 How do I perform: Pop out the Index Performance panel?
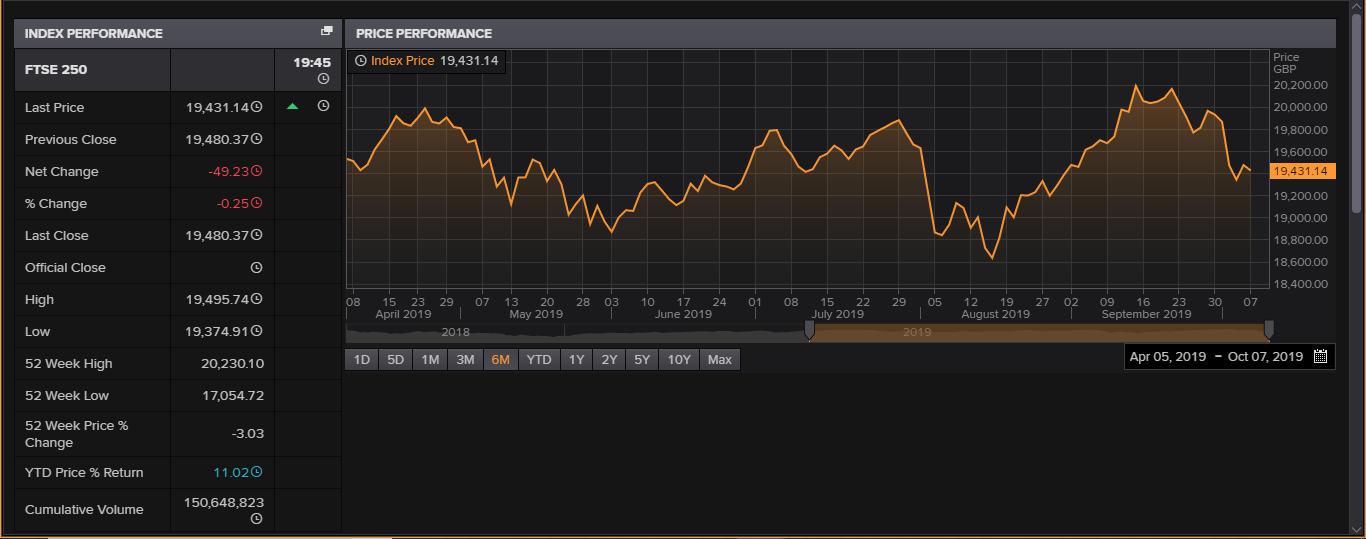tap(326, 32)
